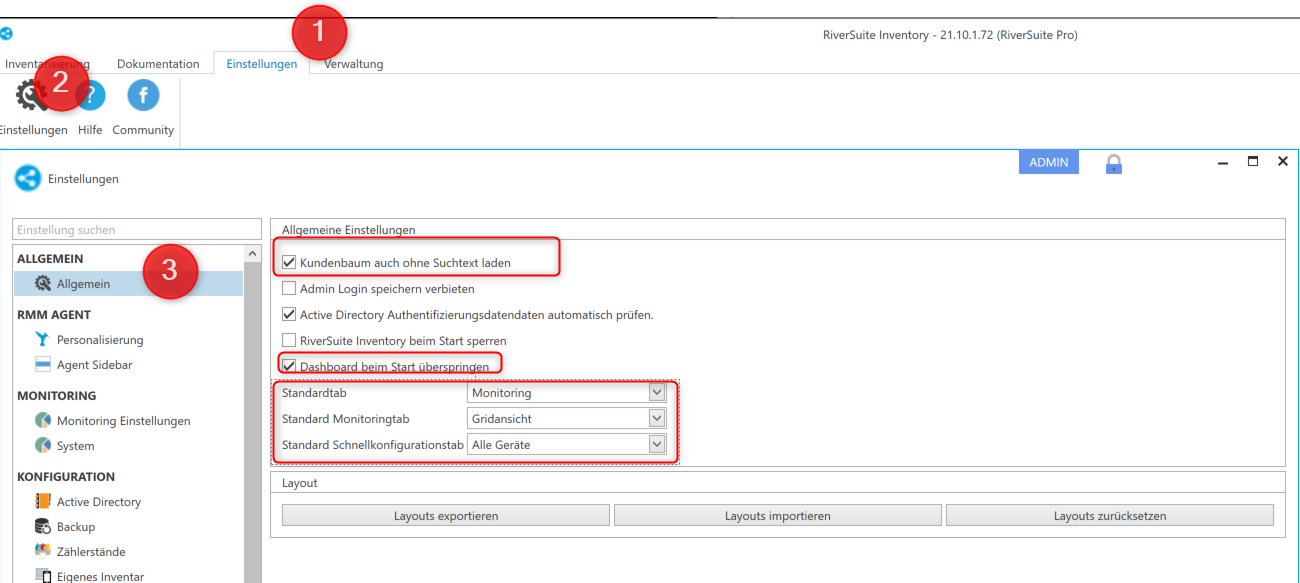Minimize the Einstellungen window

pyautogui.click(x=1222, y=162)
